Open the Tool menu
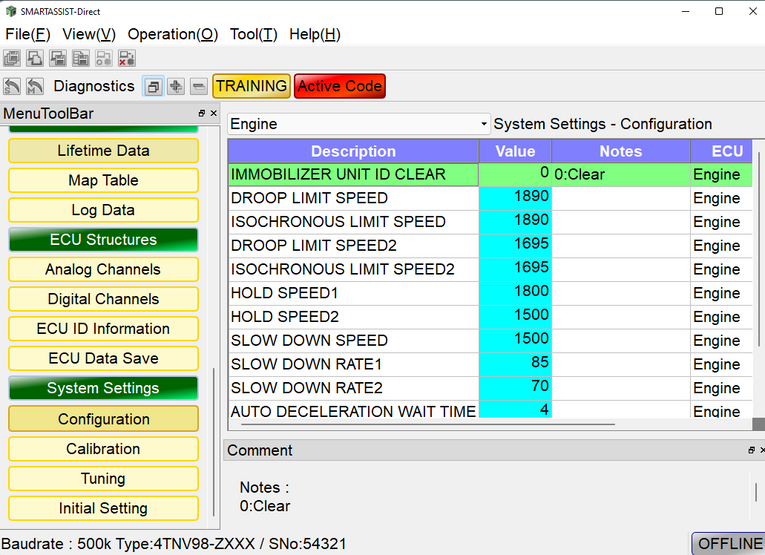 pos(253,34)
